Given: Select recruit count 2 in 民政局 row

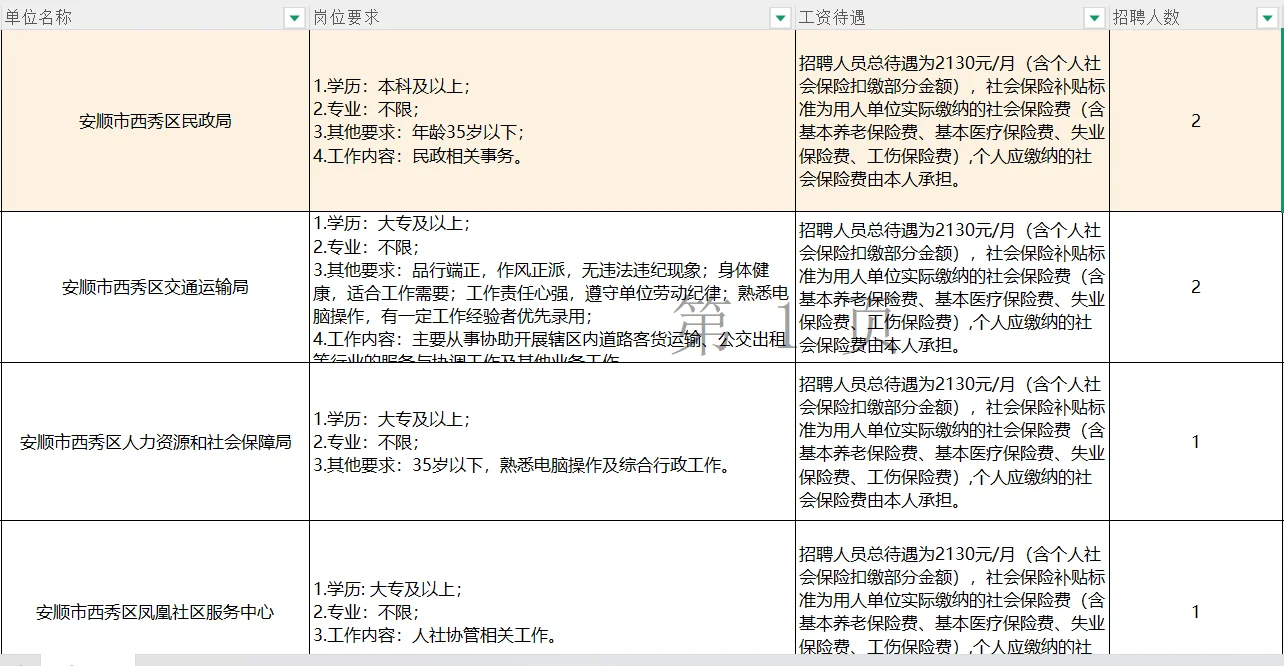Looking at the screenshot, I should 1196,121.
